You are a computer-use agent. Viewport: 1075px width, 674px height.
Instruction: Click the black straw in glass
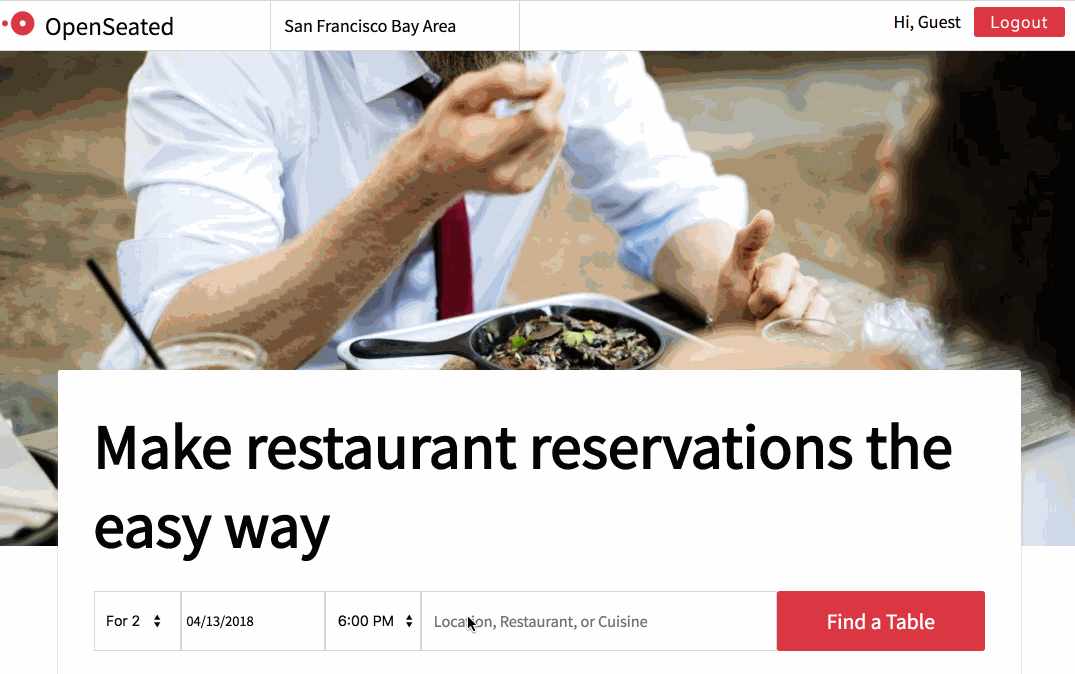coord(127,313)
